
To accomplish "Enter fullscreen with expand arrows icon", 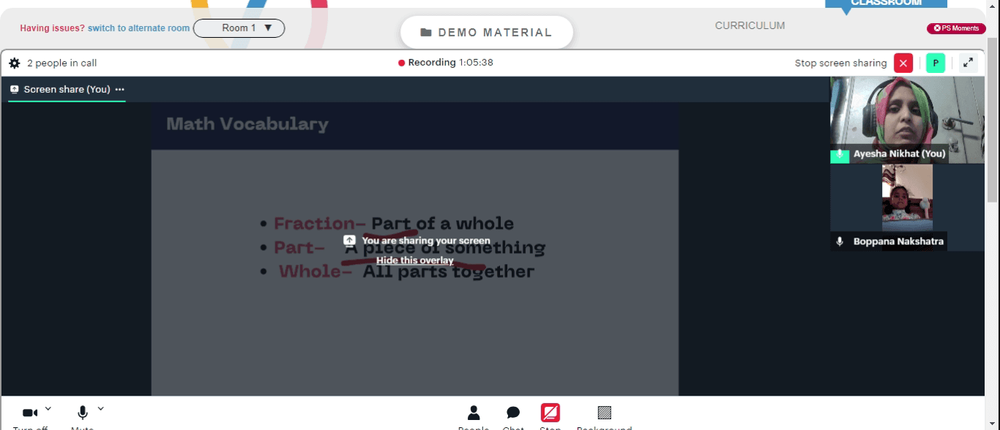I will (968, 63).
